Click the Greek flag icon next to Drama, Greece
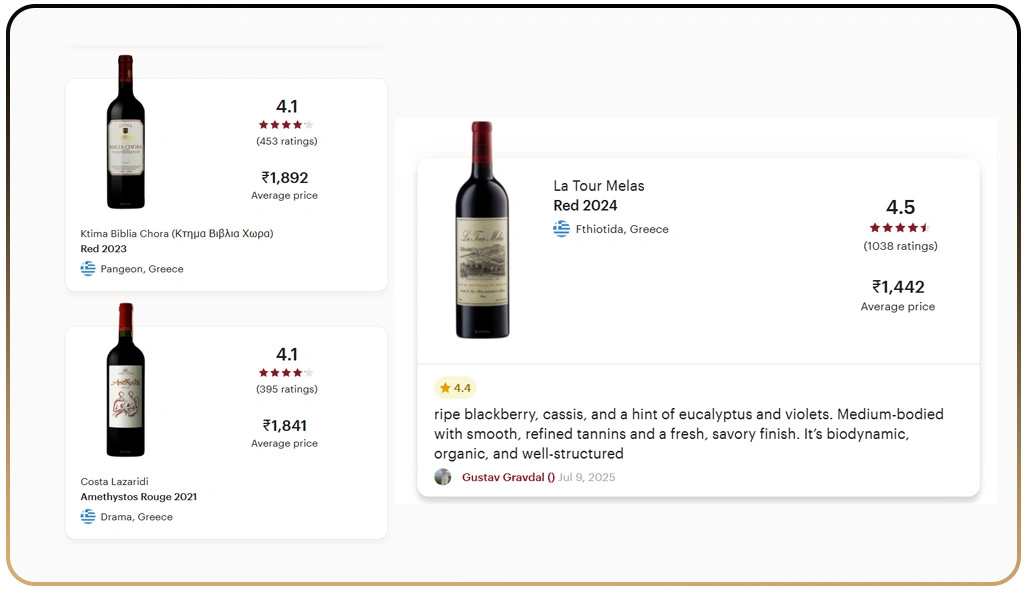This screenshot has height=589, width=1026. 87,516
